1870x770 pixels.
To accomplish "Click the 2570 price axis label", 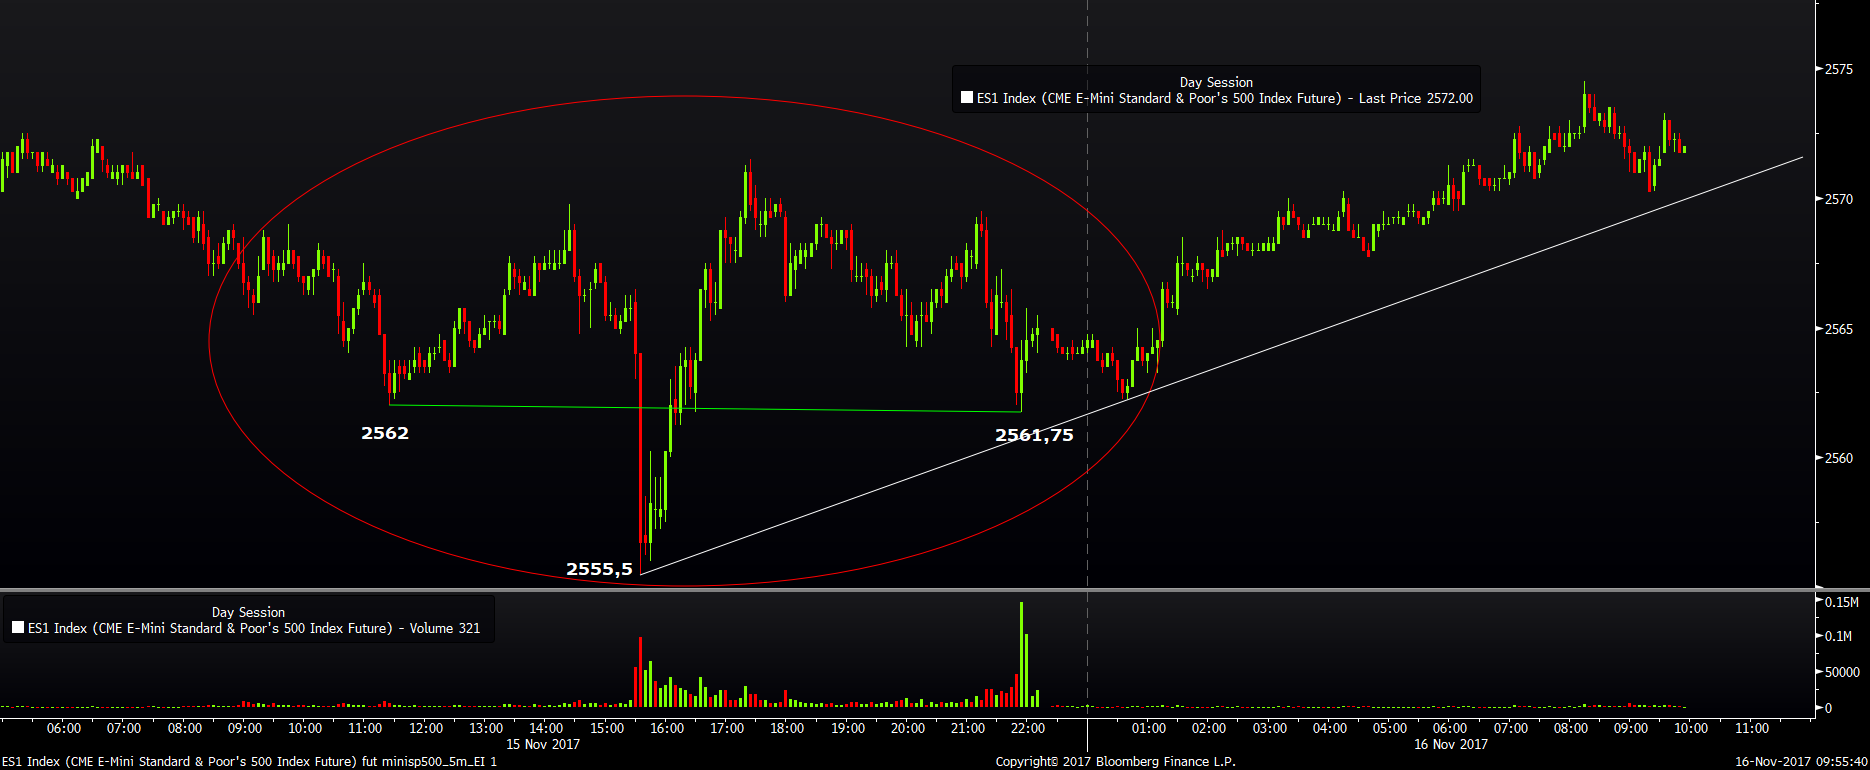I will pos(1839,199).
